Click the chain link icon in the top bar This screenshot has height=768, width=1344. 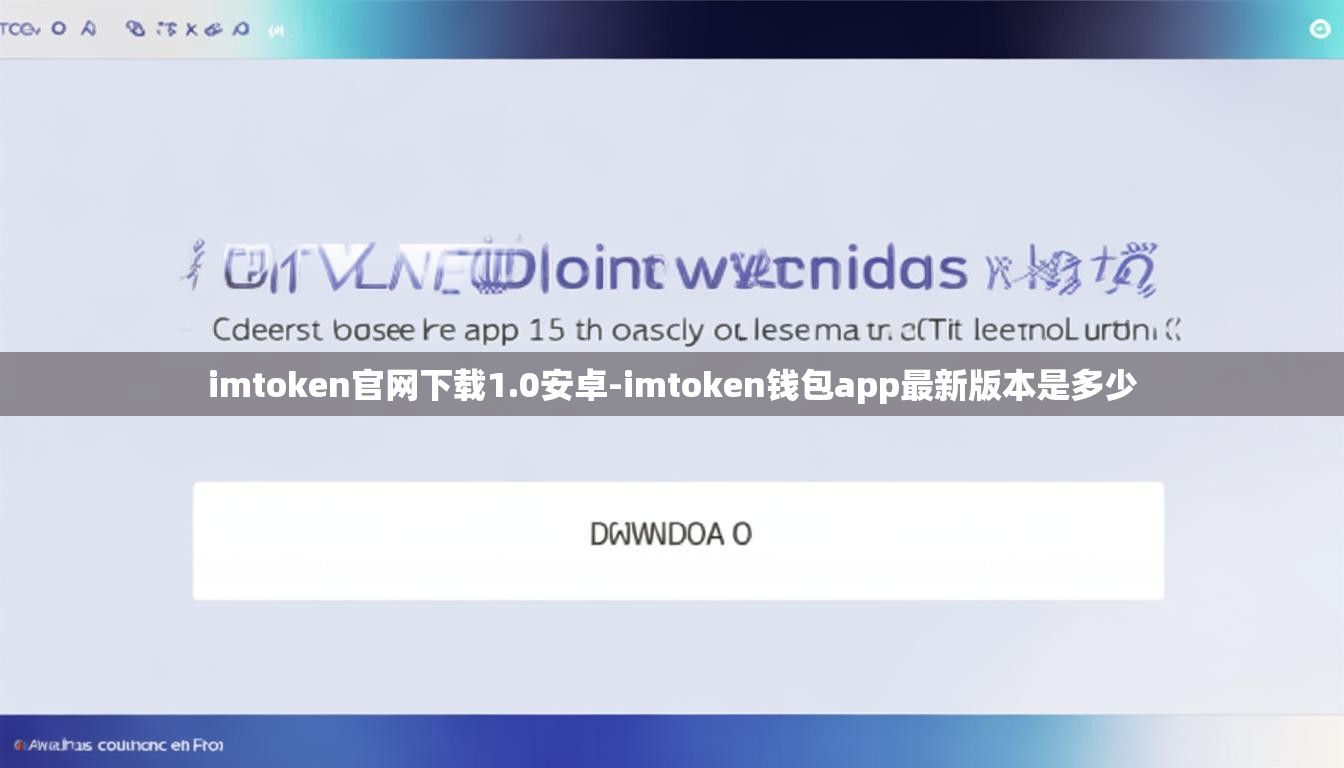[136, 29]
